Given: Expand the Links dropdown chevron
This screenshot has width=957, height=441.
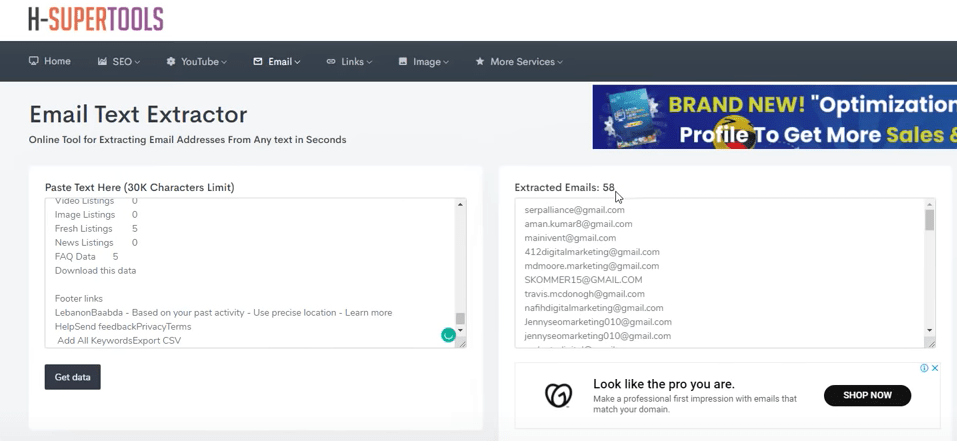Looking at the screenshot, I should coord(369,62).
